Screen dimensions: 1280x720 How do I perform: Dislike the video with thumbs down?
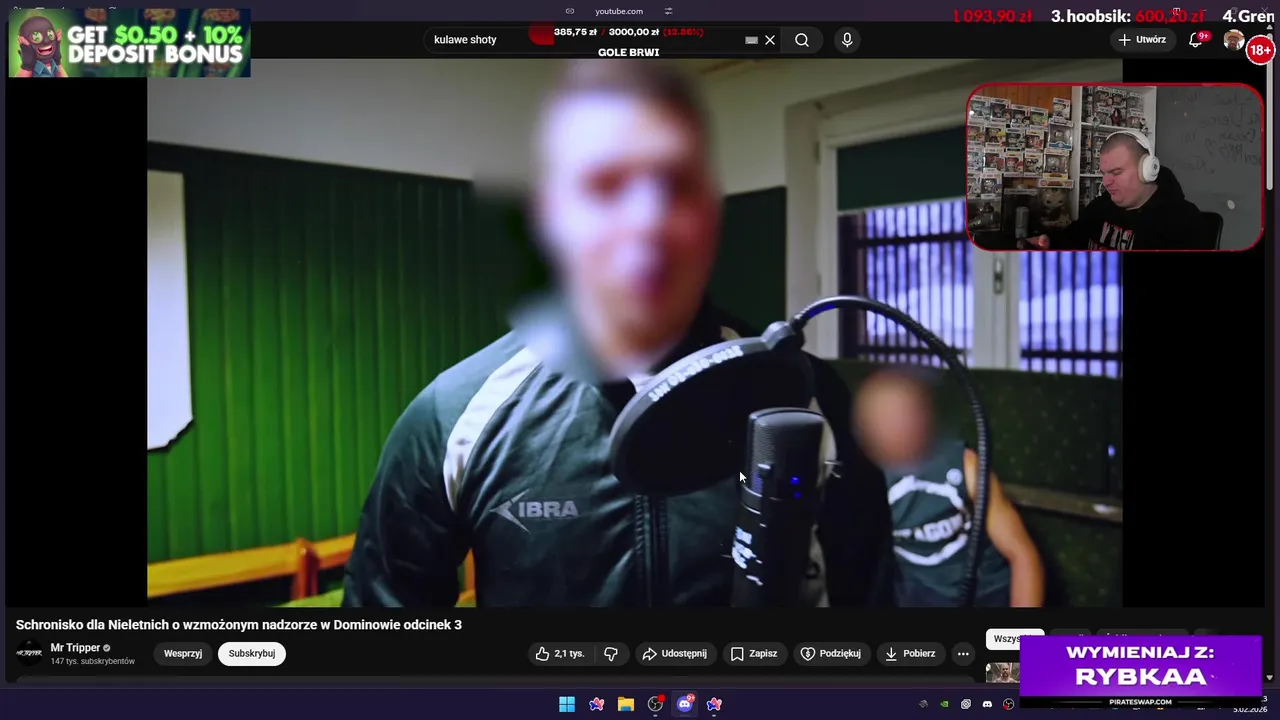(611, 654)
